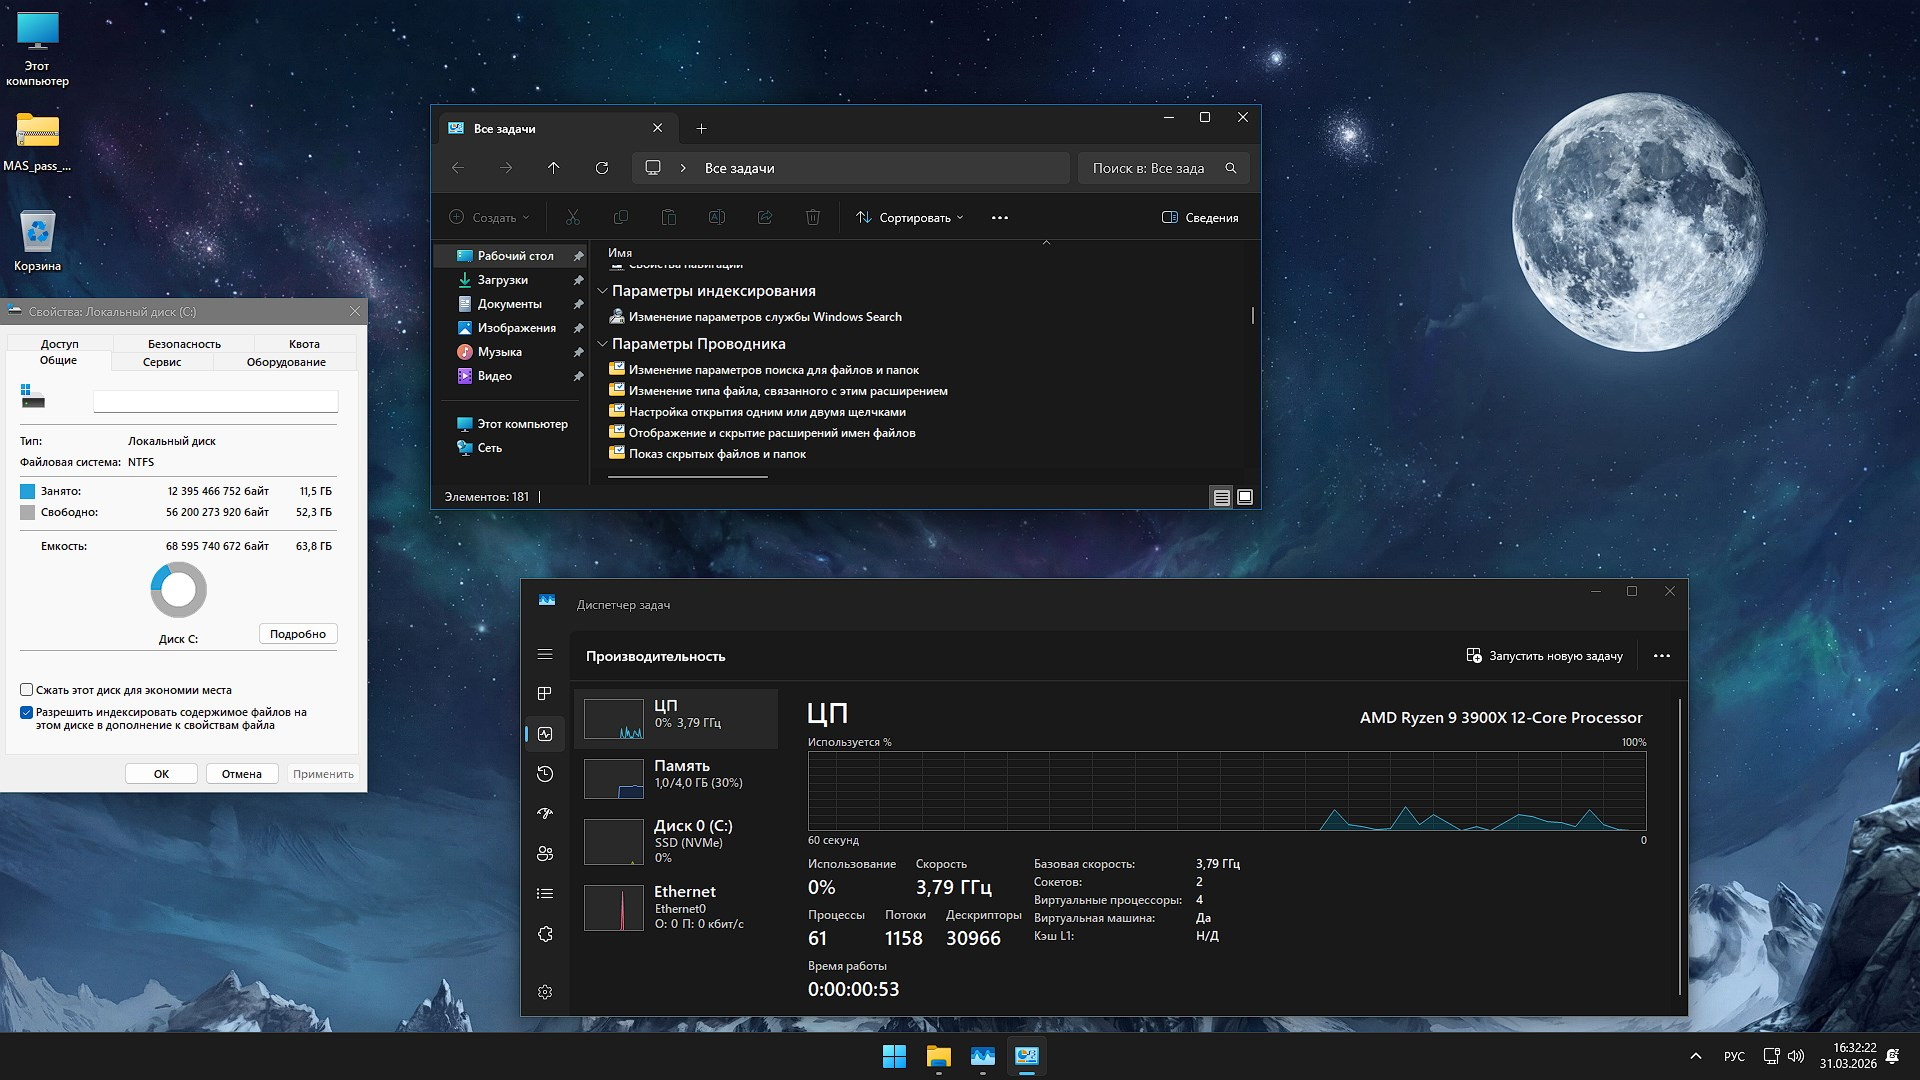Open App history (clock icon) in Task Manager

(545, 773)
